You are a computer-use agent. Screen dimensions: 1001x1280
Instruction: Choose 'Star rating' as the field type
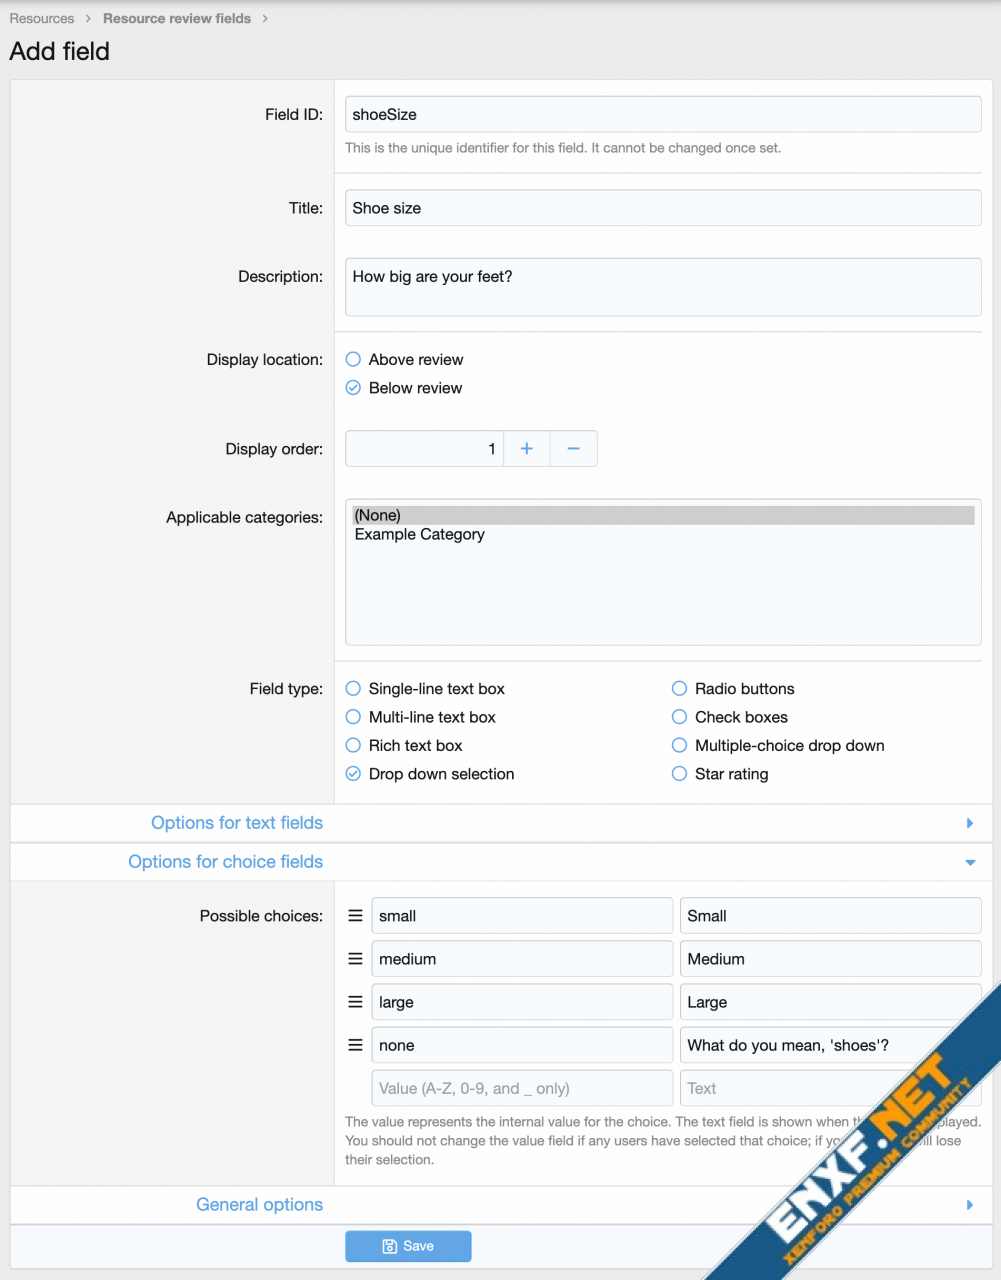click(679, 773)
